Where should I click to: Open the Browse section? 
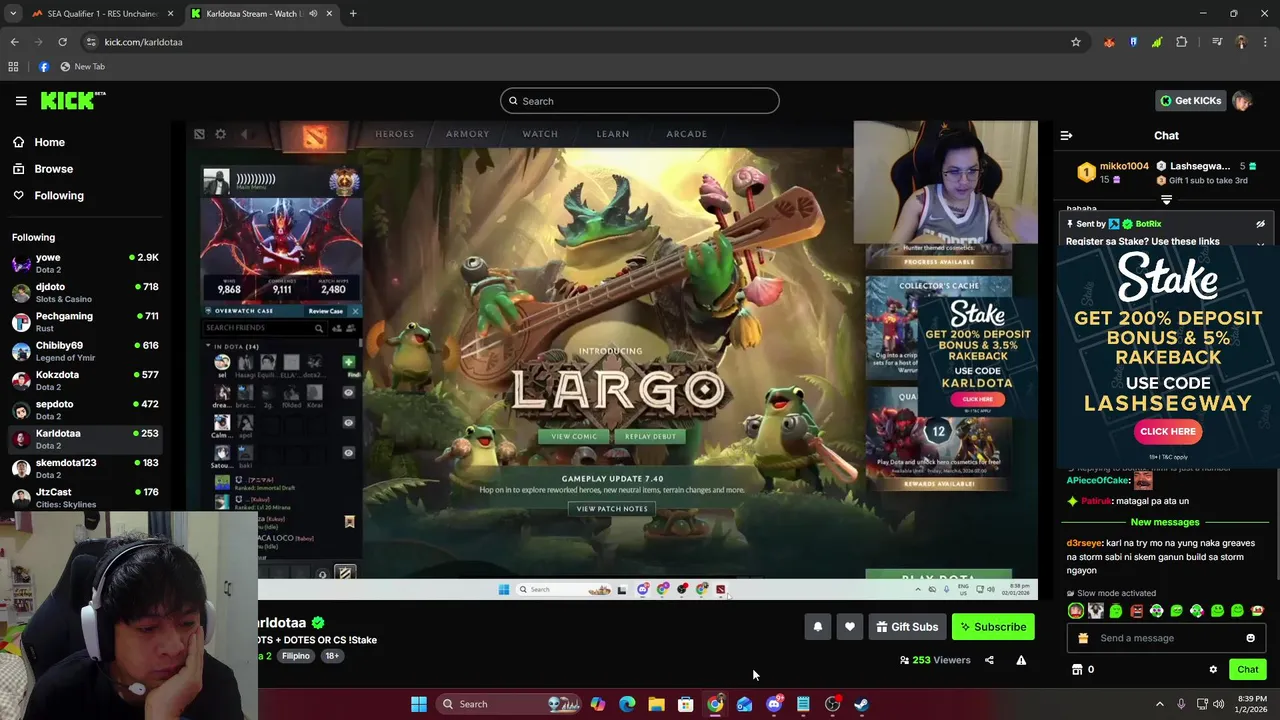[x=53, y=169]
